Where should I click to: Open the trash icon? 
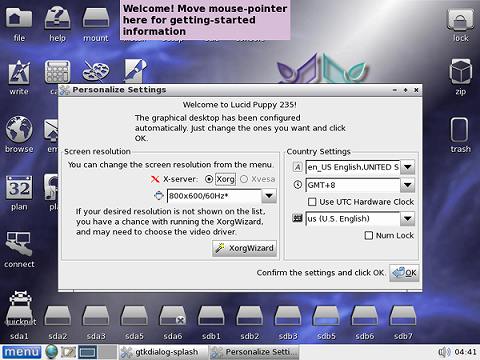[460, 130]
